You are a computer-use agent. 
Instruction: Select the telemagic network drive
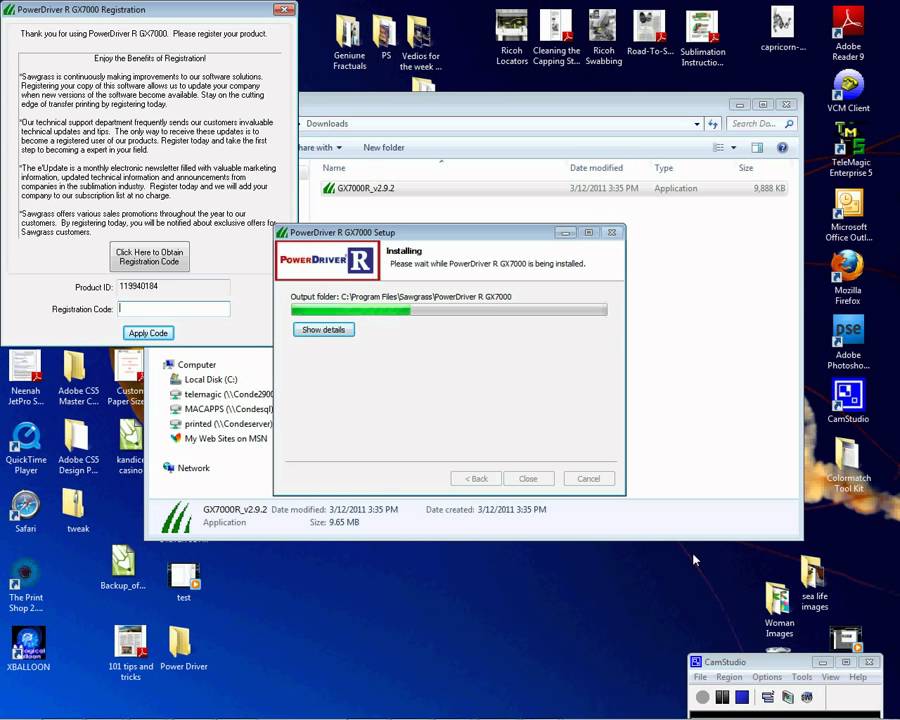(x=221, y=394)
